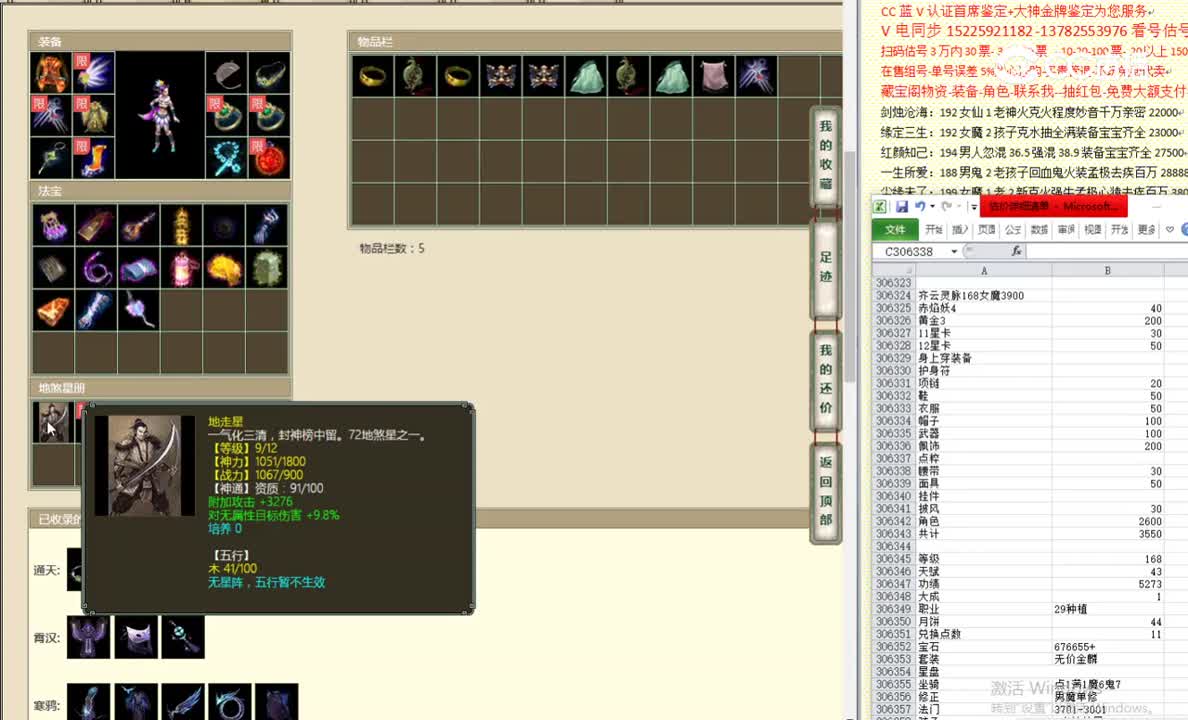
Task: Select the pink cloth item in inventory bar
Action: pos(713,76)
